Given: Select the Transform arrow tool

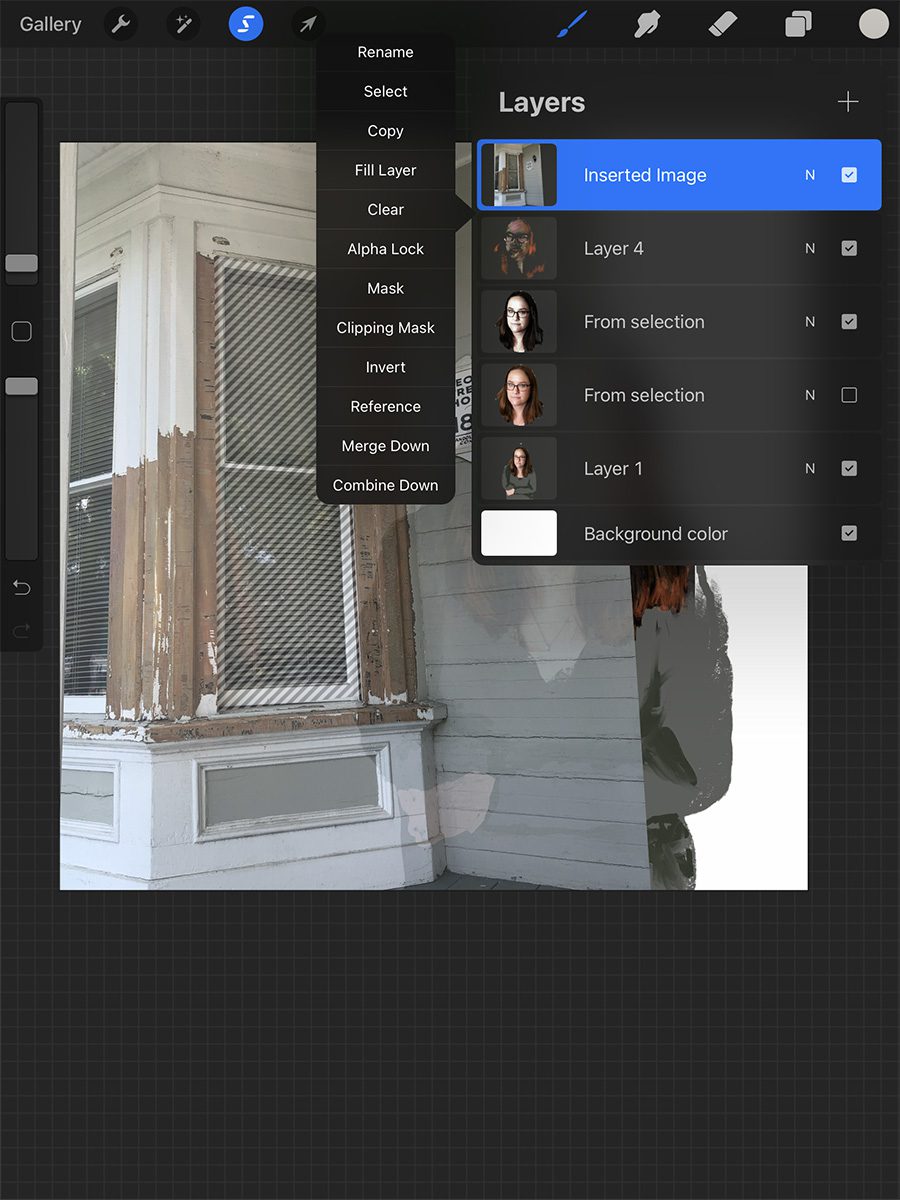Looking at the screenshot, I should click(307, 24).
